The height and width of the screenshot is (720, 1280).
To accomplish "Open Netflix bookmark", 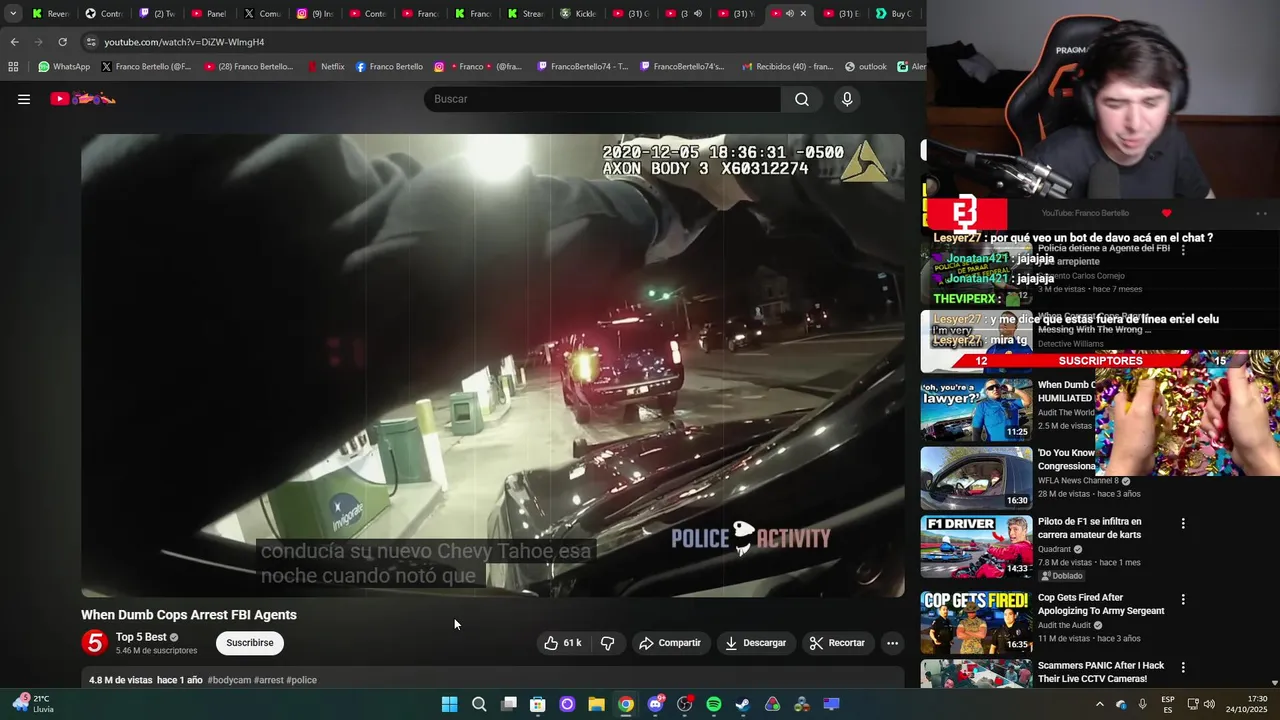I will [325, 67].
